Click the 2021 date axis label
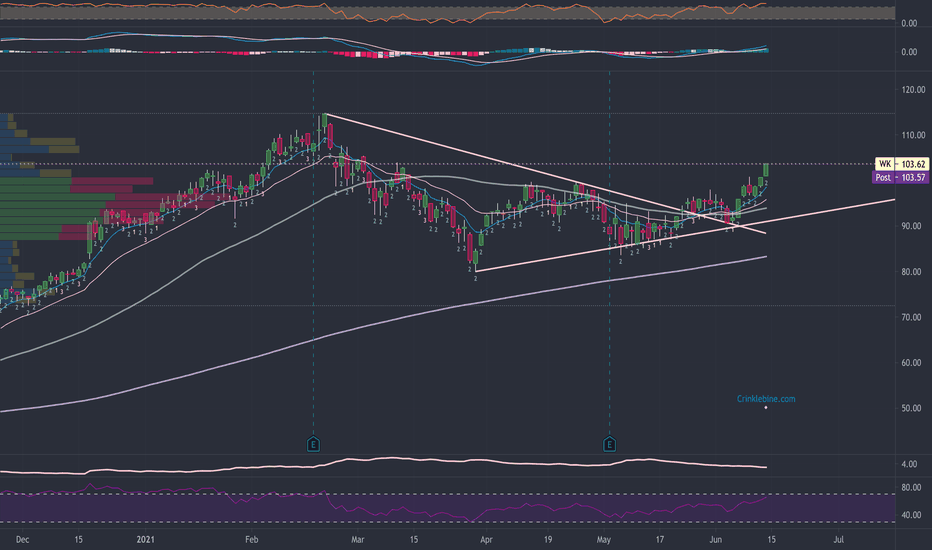This screenshot has height=550, width=932. (146, 540)
